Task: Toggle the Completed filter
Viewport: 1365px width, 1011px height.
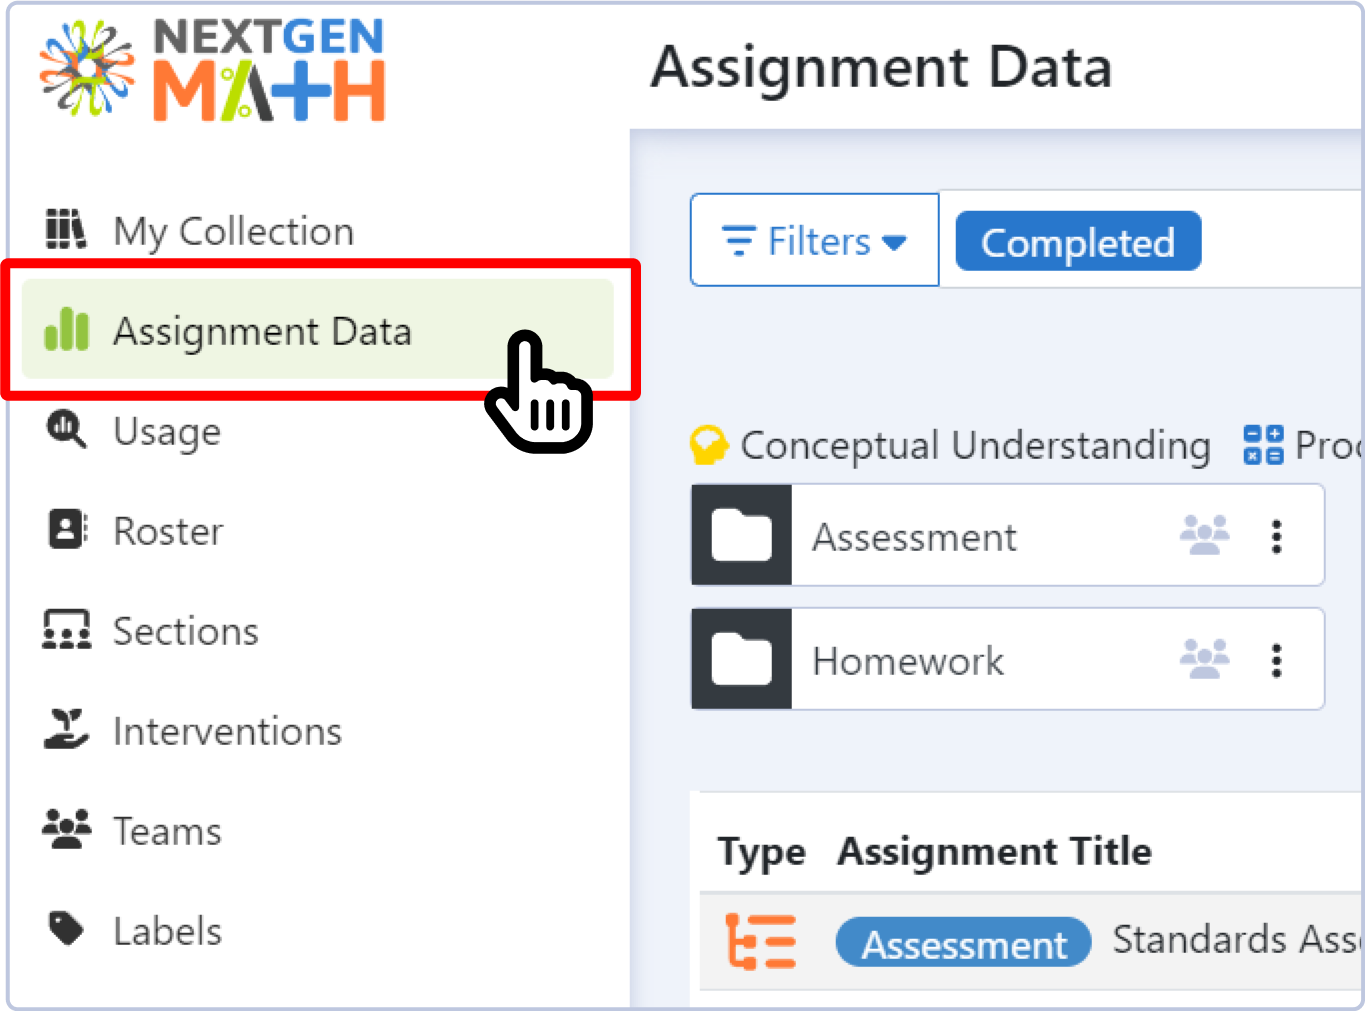Action: (x=1078, y=241)
